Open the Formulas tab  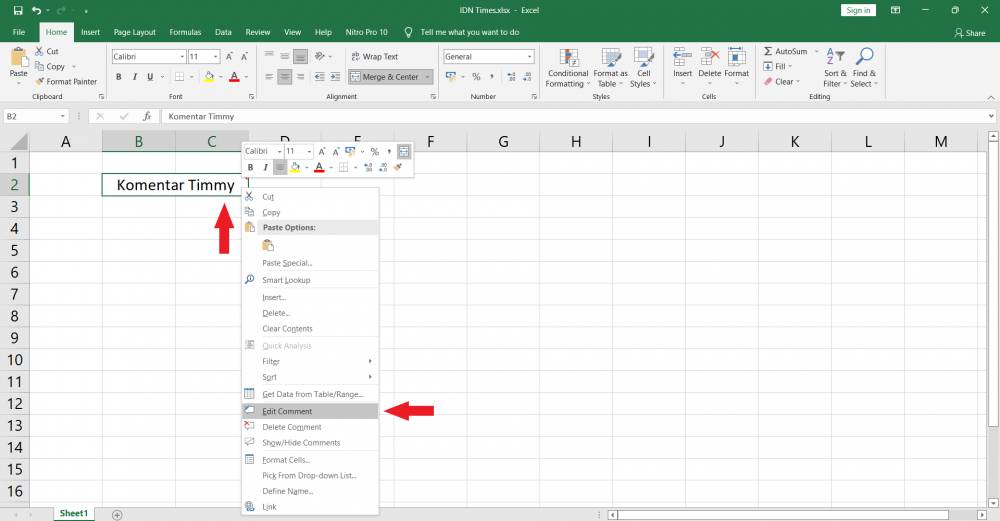(185, 32)
